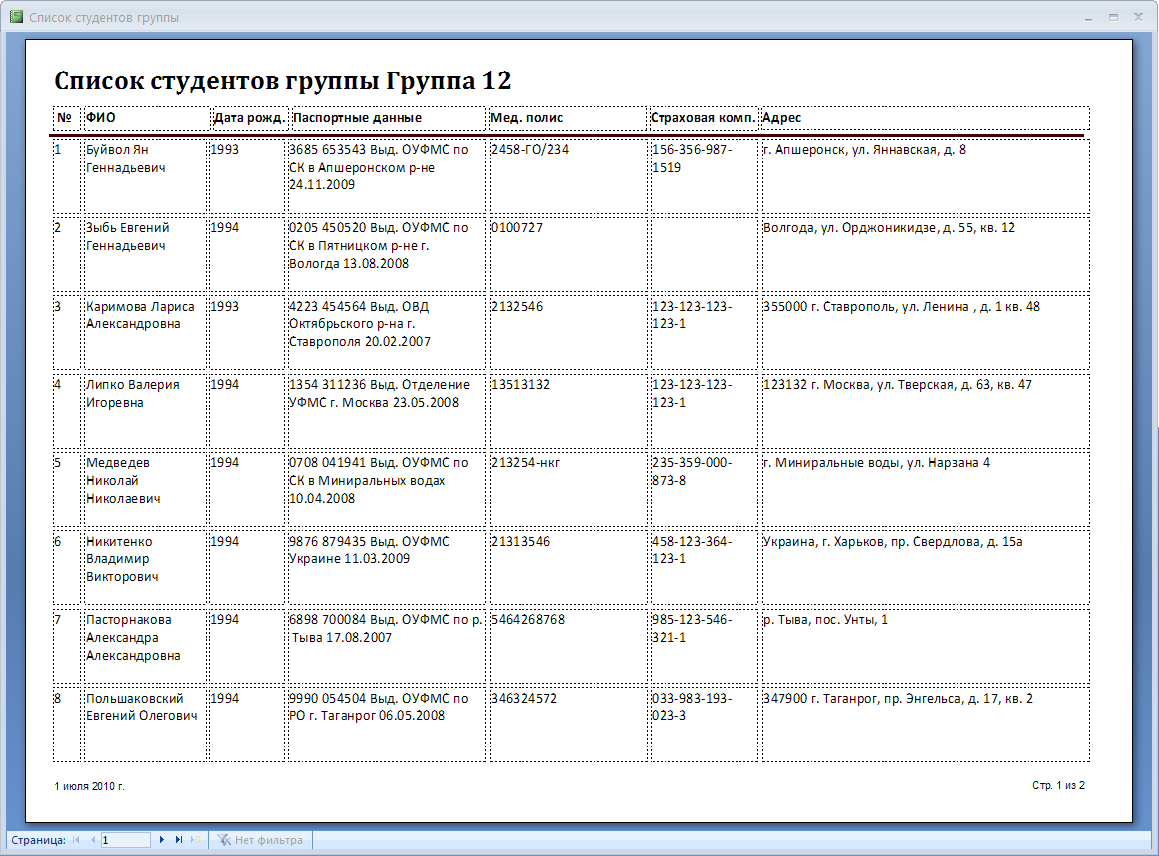
Task: Click the 'Мед. полис' column header
Action: pos(527,118)
